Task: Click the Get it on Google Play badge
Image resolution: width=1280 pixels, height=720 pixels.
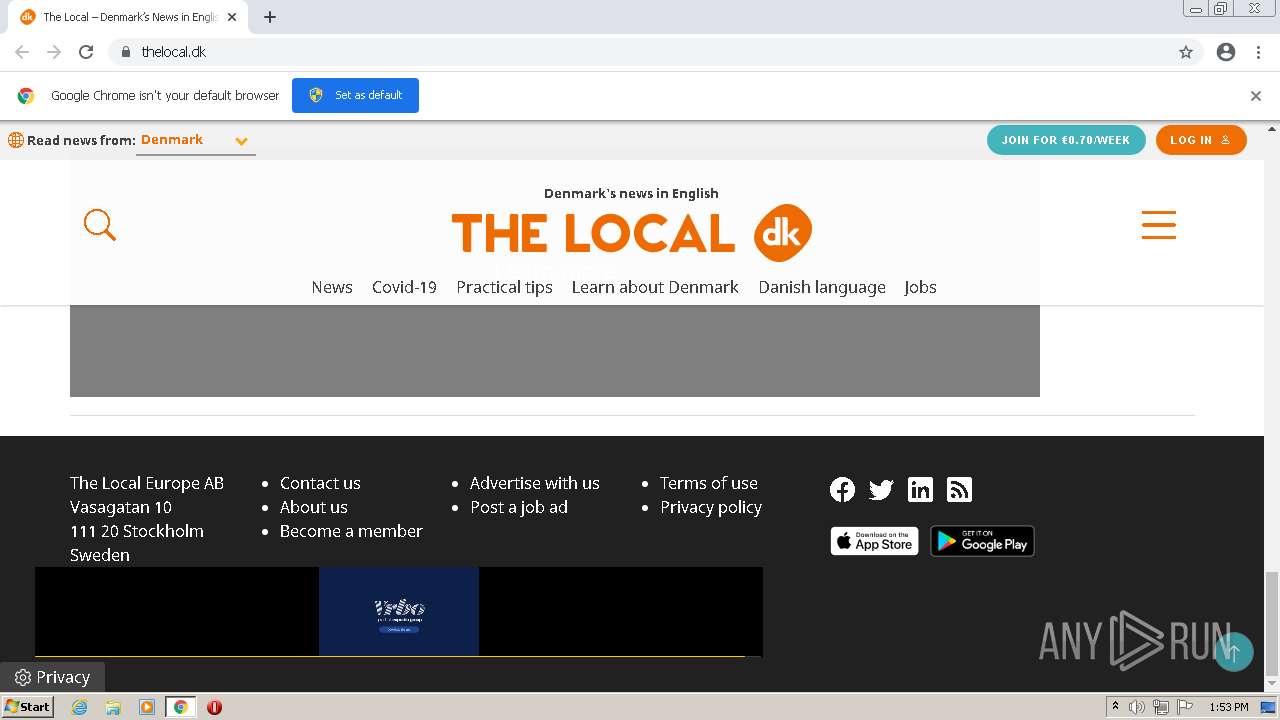Action: [982, 541]
